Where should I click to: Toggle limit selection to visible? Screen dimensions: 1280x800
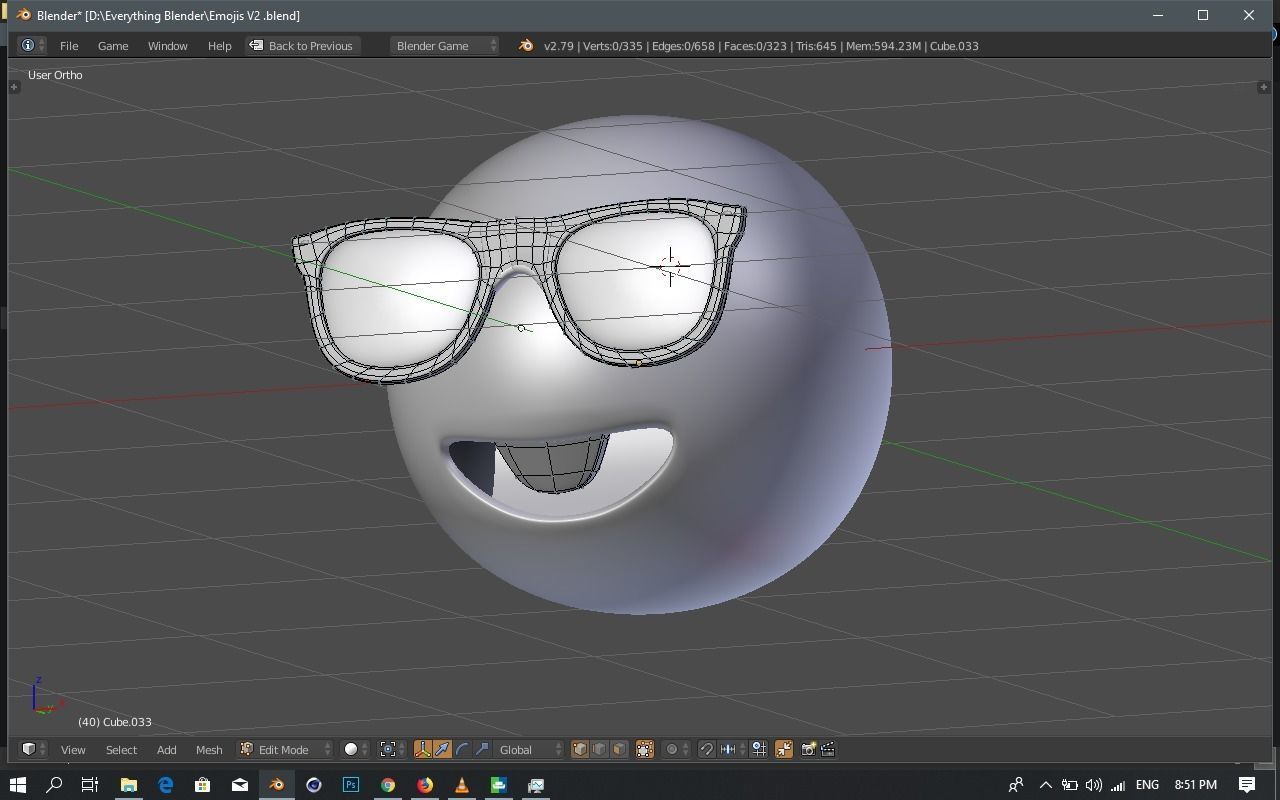pos(645,749)
